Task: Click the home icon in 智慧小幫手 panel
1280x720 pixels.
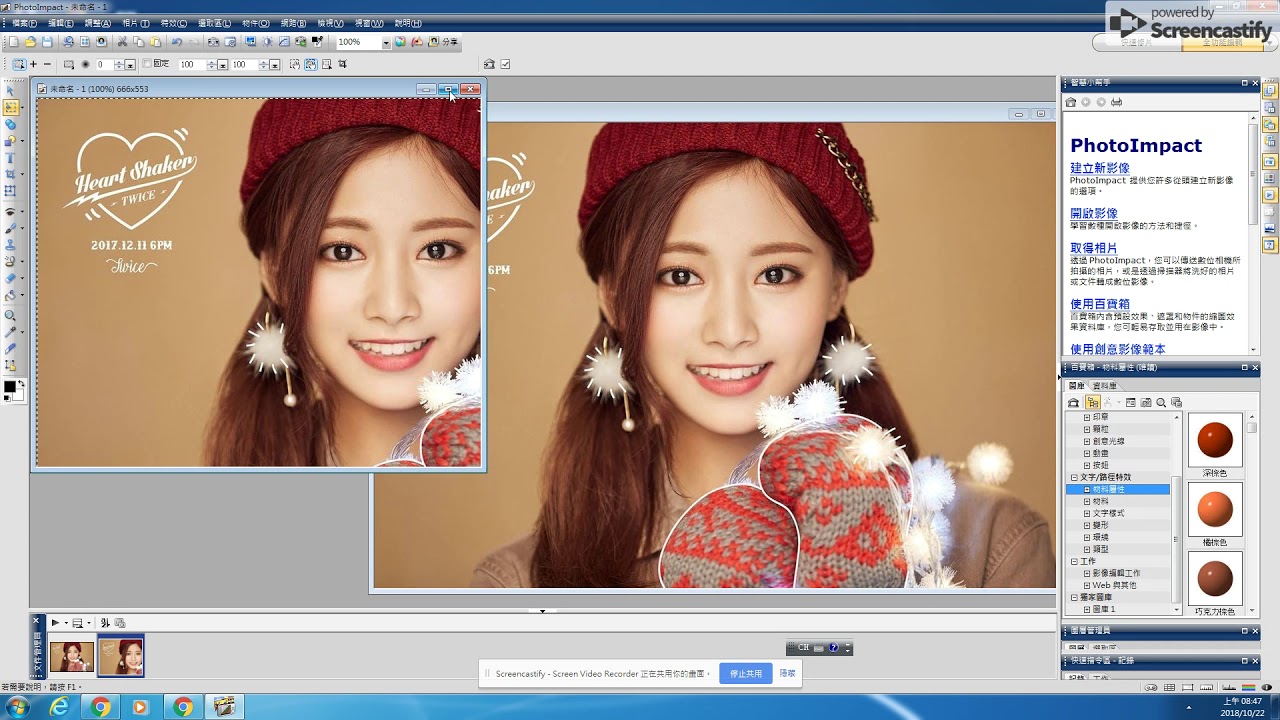Action: tap(1071, 102)
